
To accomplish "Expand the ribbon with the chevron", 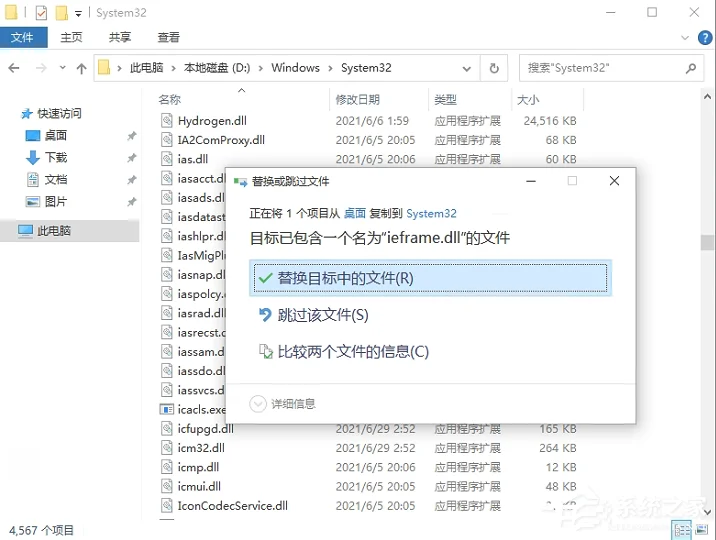I will tap(685, 37).
